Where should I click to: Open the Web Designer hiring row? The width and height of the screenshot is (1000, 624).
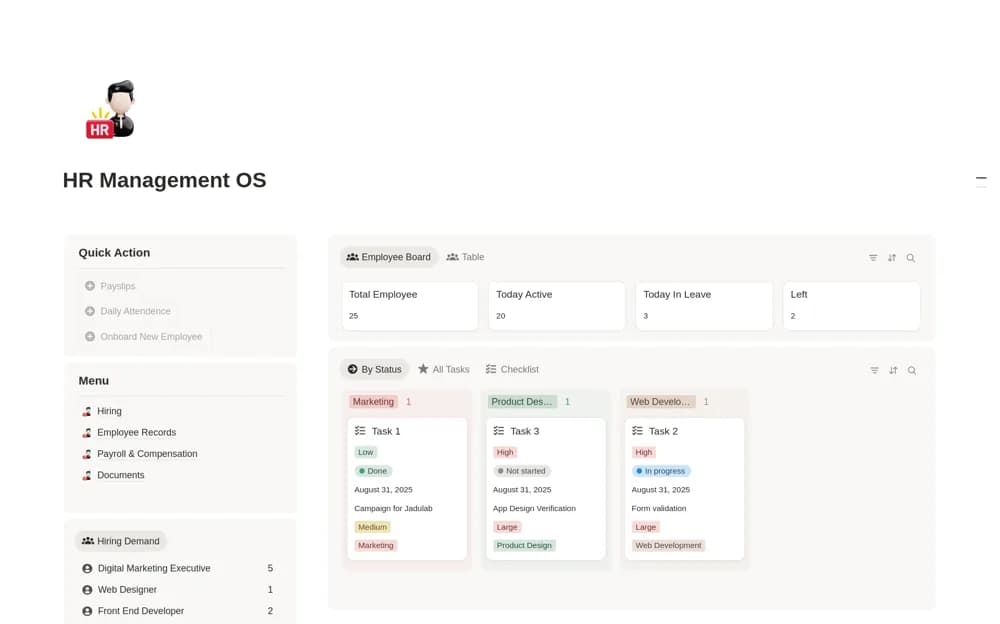[177, 590]
